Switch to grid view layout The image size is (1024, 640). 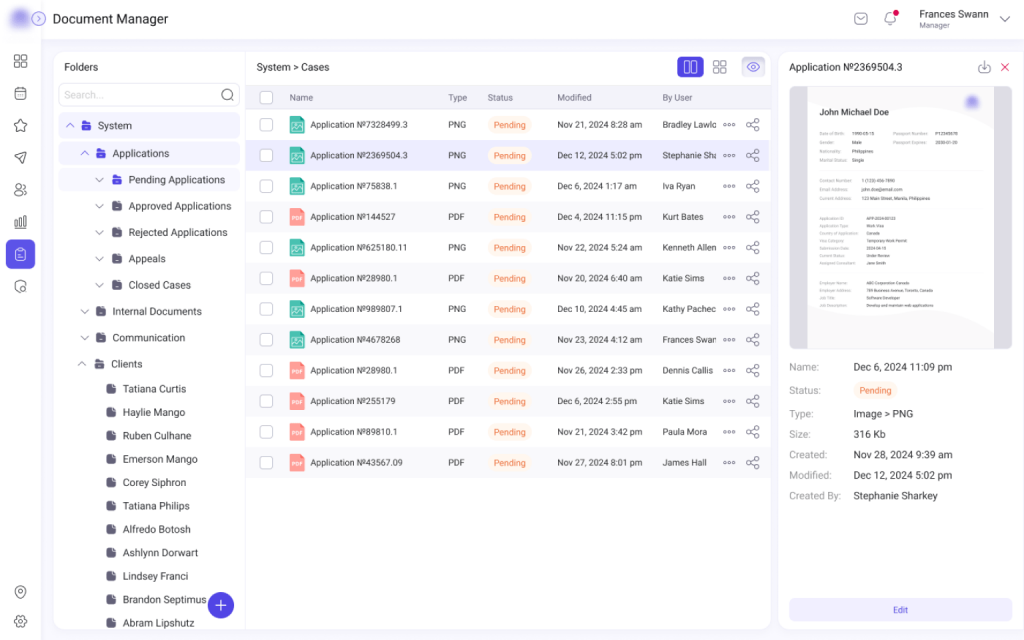719,67
